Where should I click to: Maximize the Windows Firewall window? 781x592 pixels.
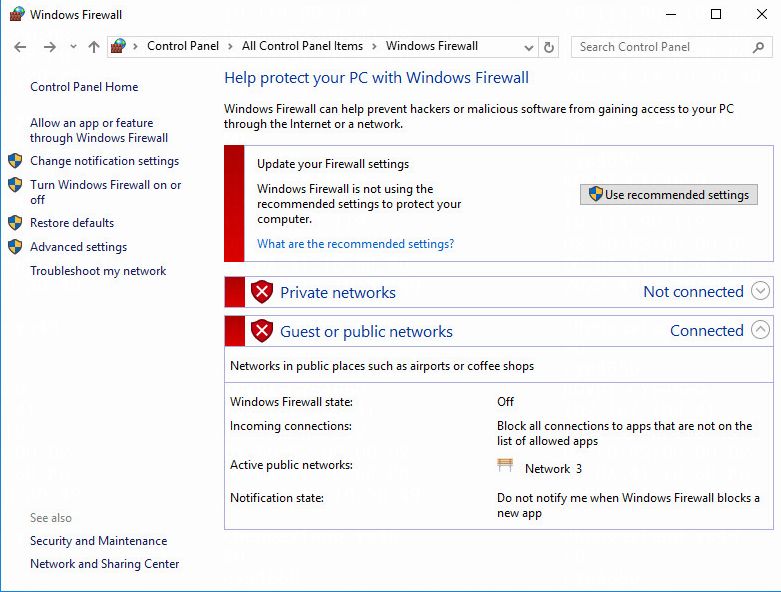(x=716, y=14)
